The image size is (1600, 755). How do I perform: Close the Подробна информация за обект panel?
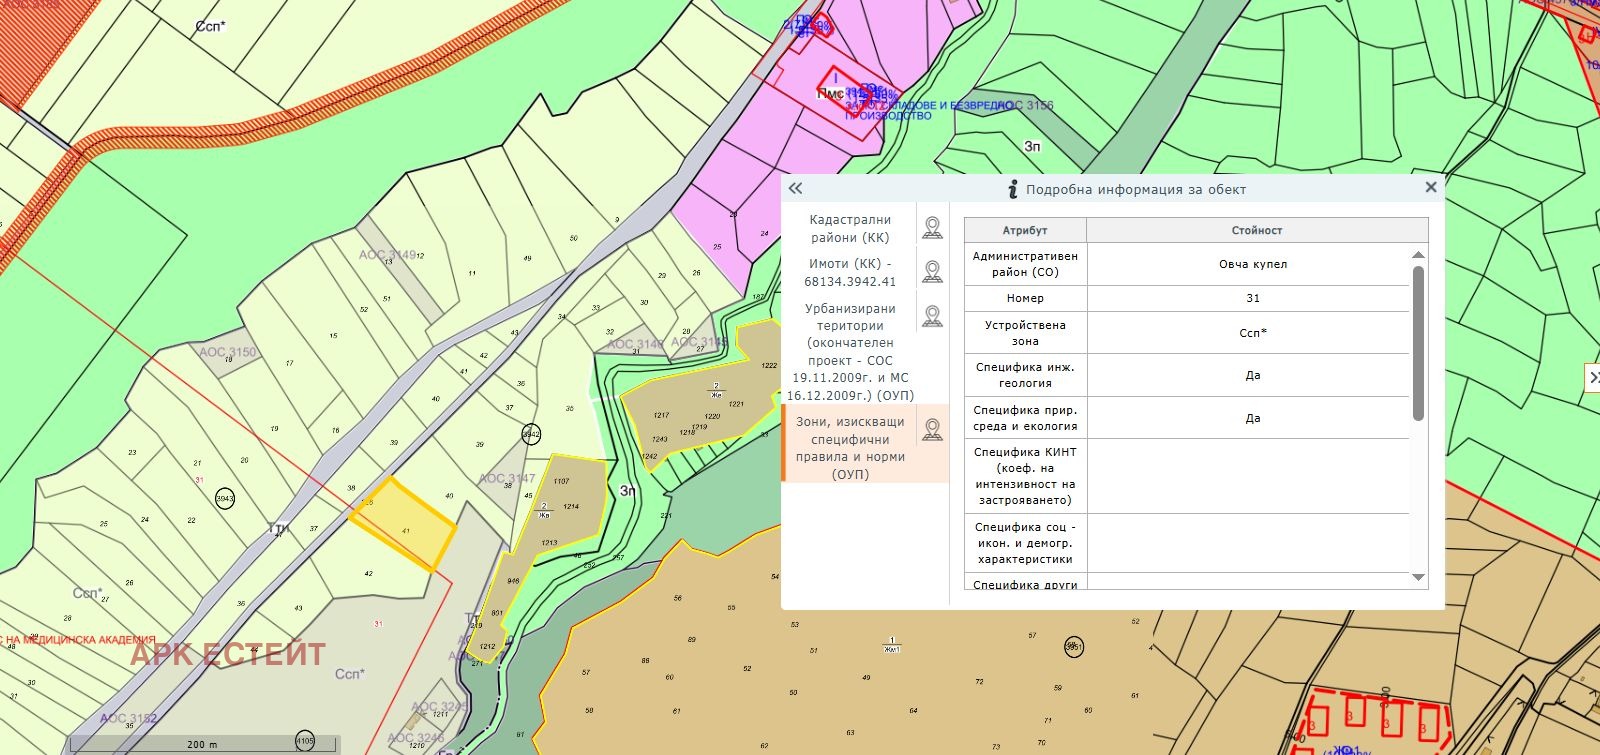[1430, 187]
